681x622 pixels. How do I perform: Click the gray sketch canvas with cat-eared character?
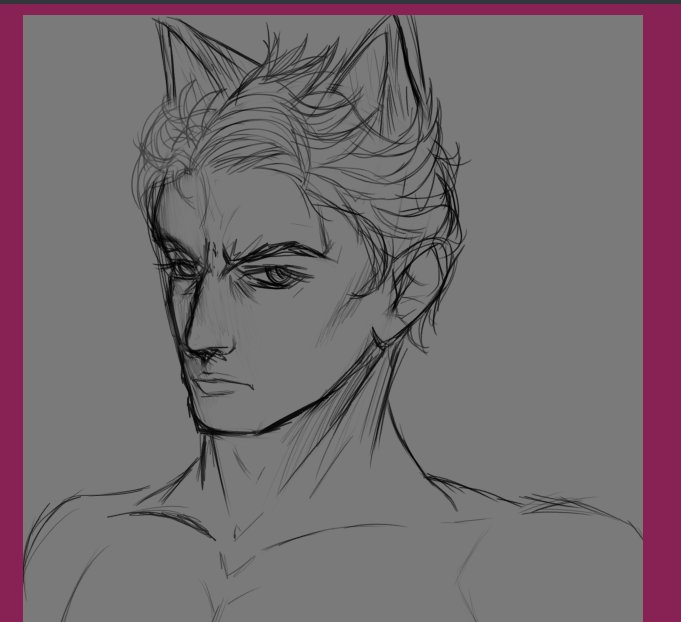(333, 318)
